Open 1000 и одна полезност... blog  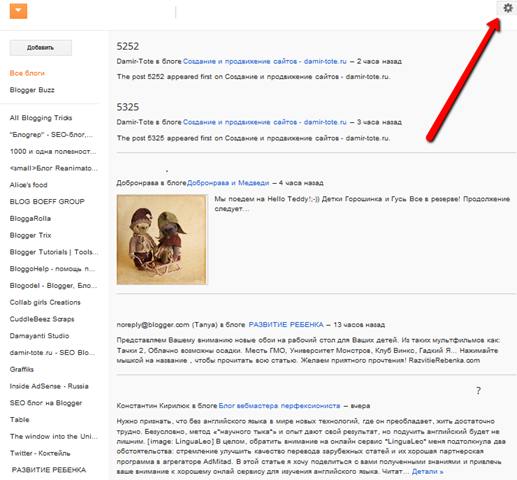[53, 151]
